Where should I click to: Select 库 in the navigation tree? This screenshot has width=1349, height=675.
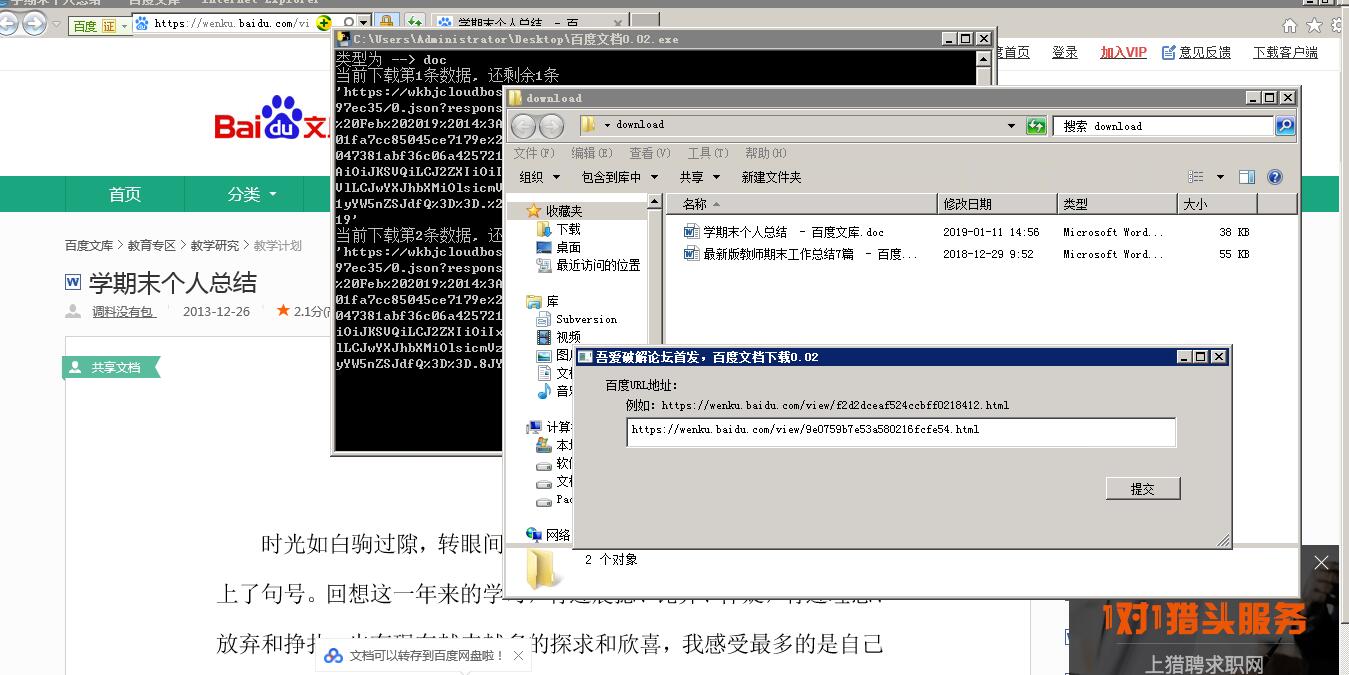click(552, 301)
